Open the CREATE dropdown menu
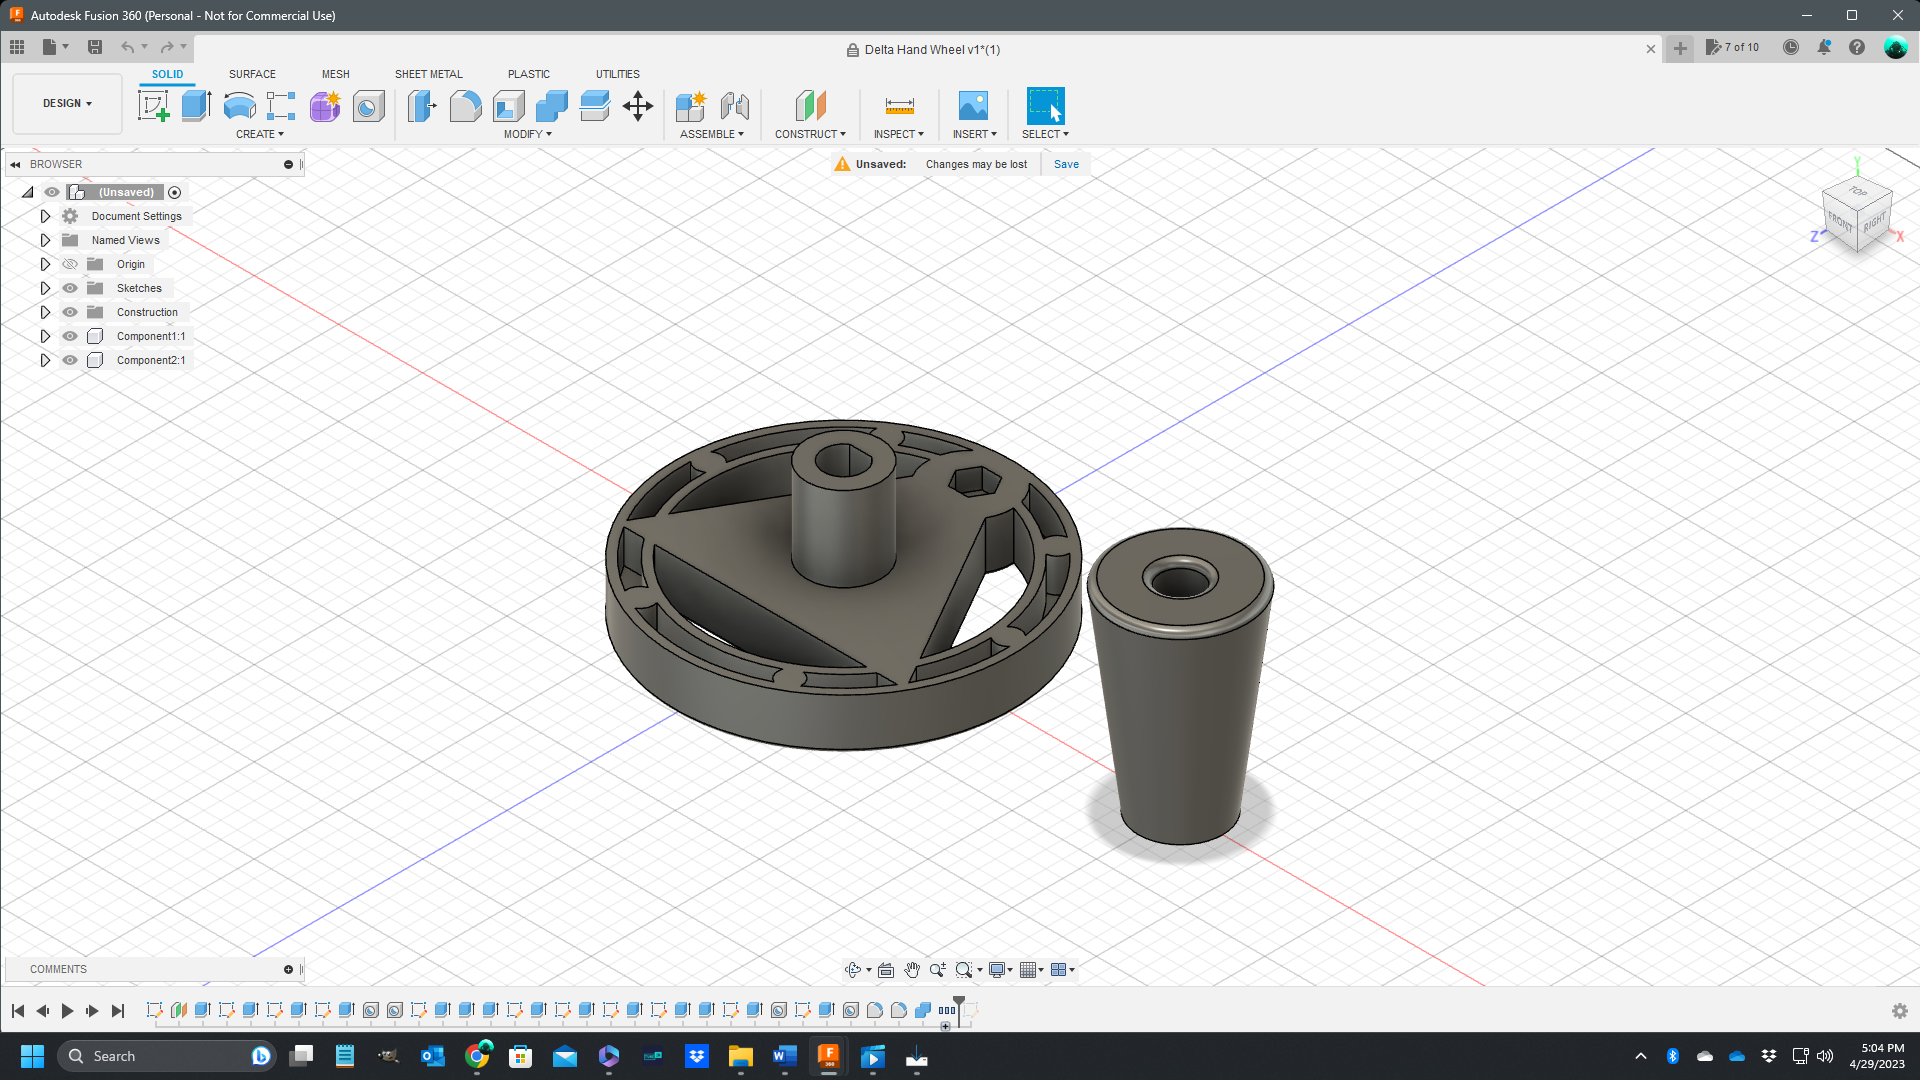 [260, 134]
